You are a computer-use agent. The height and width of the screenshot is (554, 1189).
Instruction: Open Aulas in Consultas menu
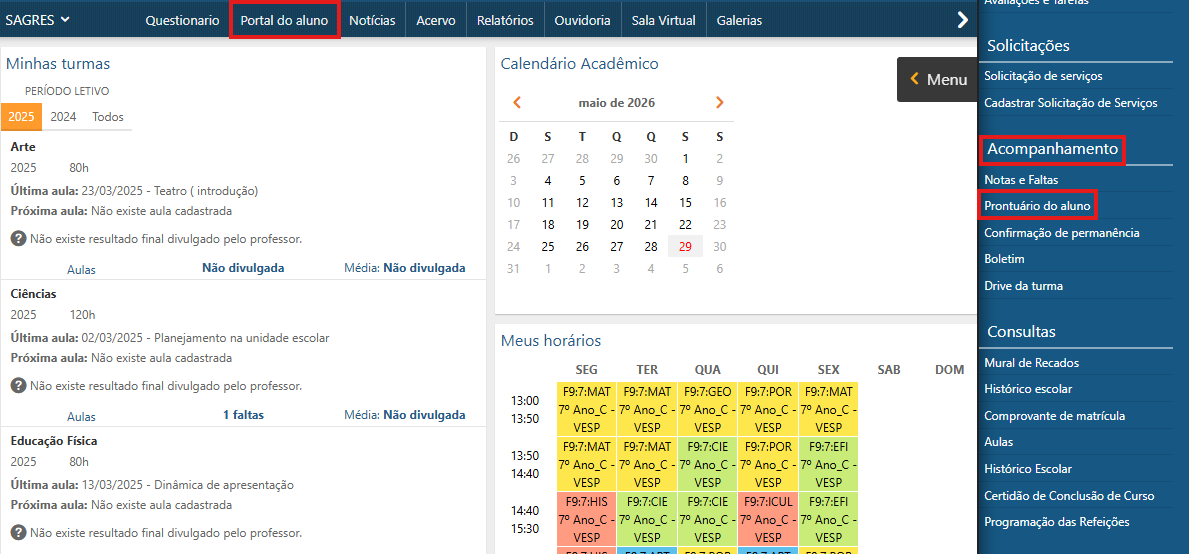(x=998, y=442)
